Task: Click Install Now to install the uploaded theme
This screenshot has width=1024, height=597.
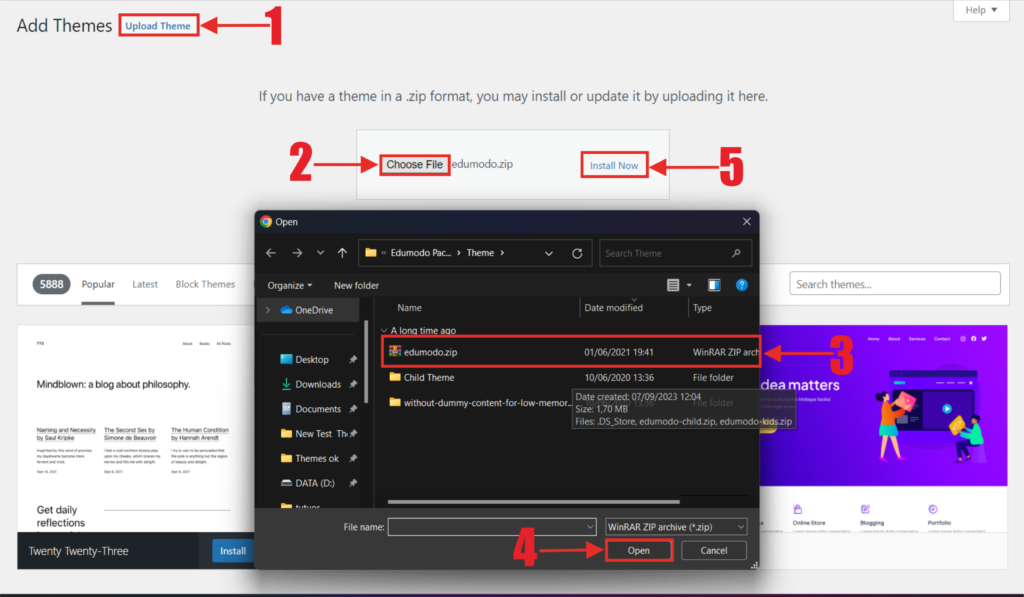Action: tap(614, 164)
